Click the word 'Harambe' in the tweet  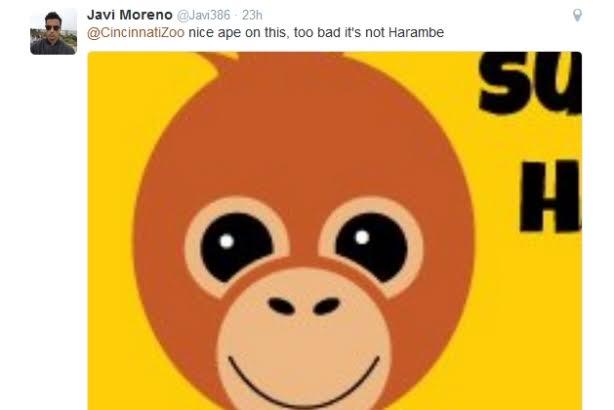click(x=416, y=32)
